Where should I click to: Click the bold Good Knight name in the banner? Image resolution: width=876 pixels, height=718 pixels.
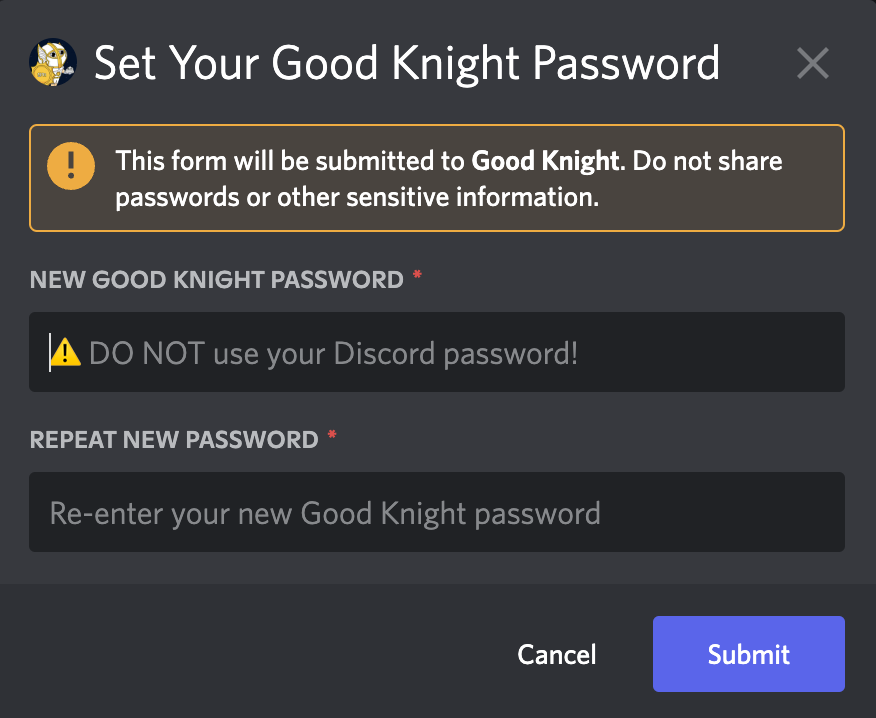(545, 161)
